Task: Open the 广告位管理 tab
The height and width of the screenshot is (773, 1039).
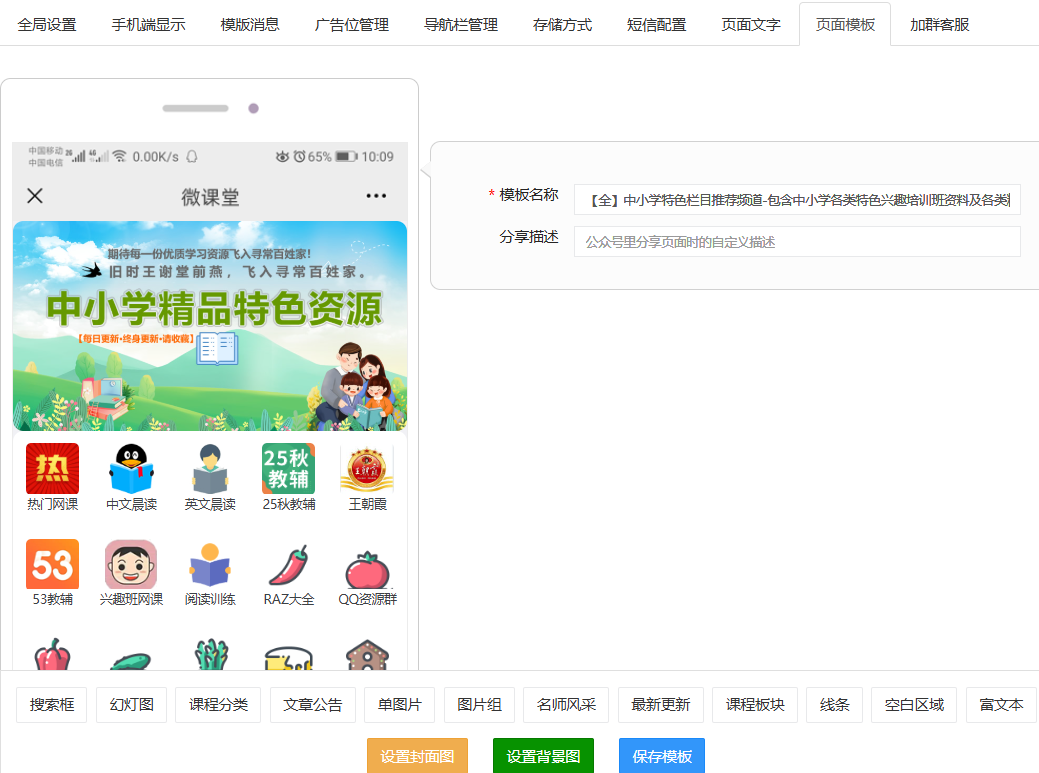Action: 351,25
